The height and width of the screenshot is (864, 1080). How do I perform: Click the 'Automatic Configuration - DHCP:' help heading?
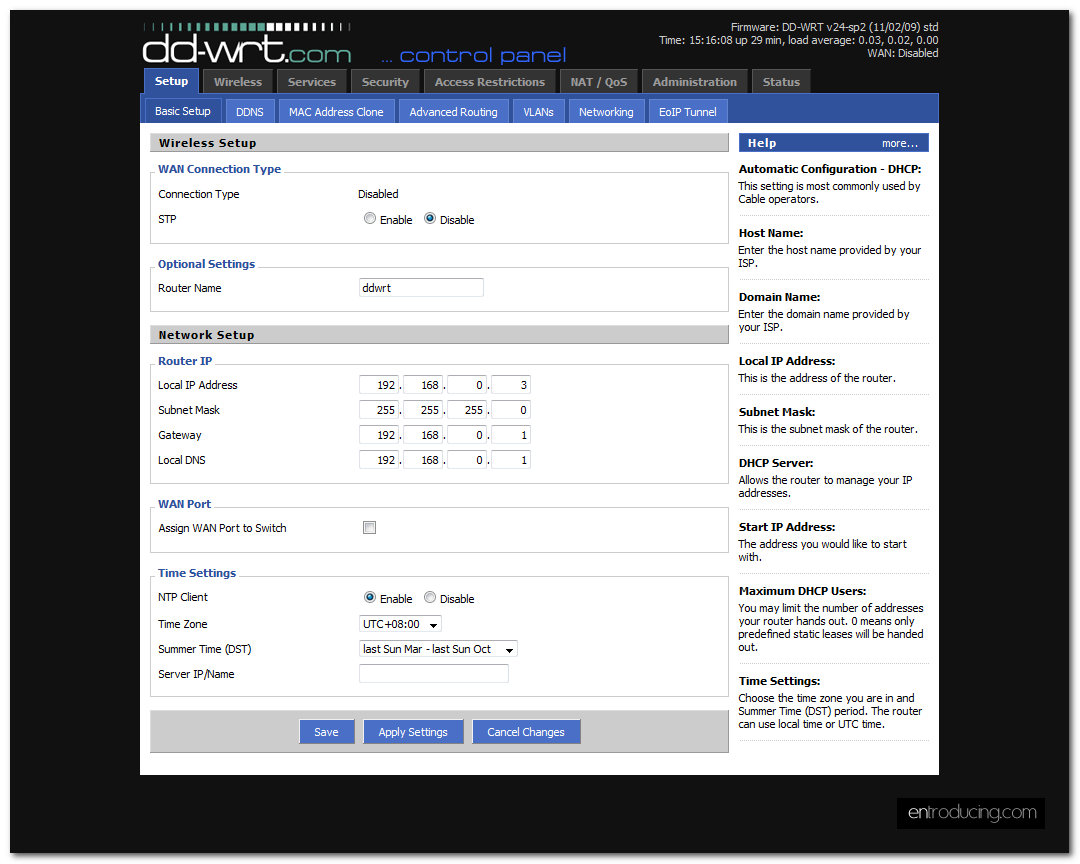(829, 169)
